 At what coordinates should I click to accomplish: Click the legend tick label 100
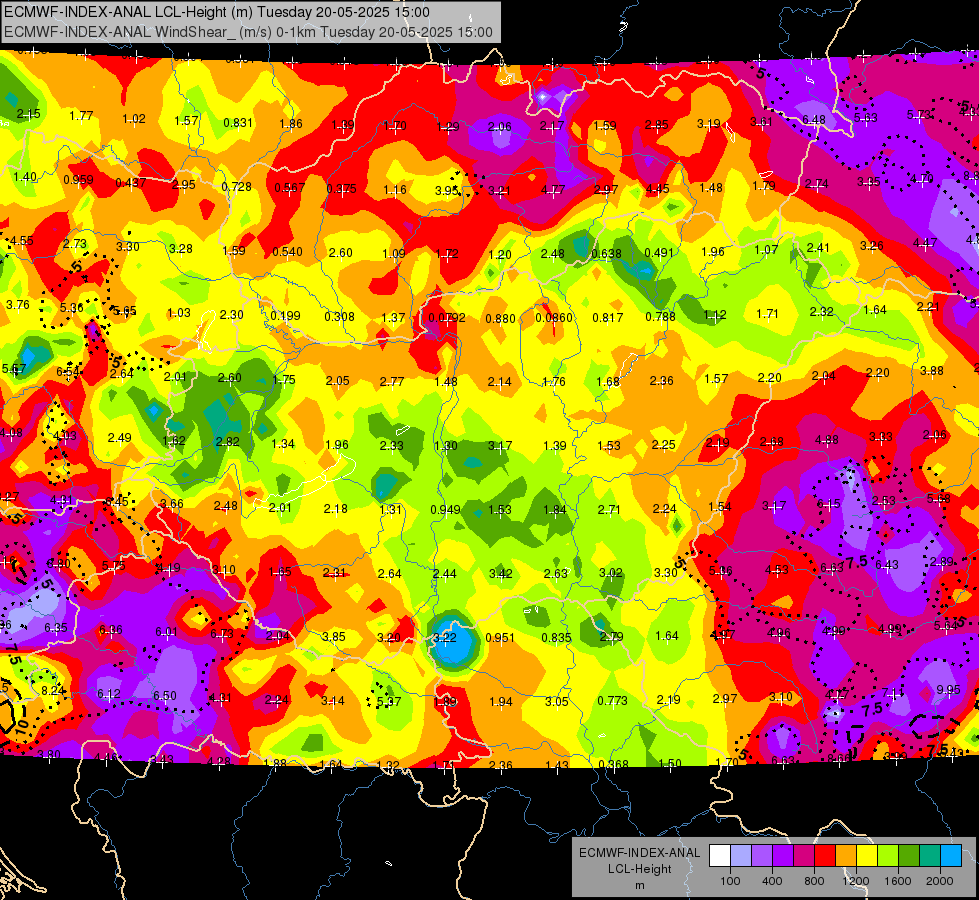730,881
